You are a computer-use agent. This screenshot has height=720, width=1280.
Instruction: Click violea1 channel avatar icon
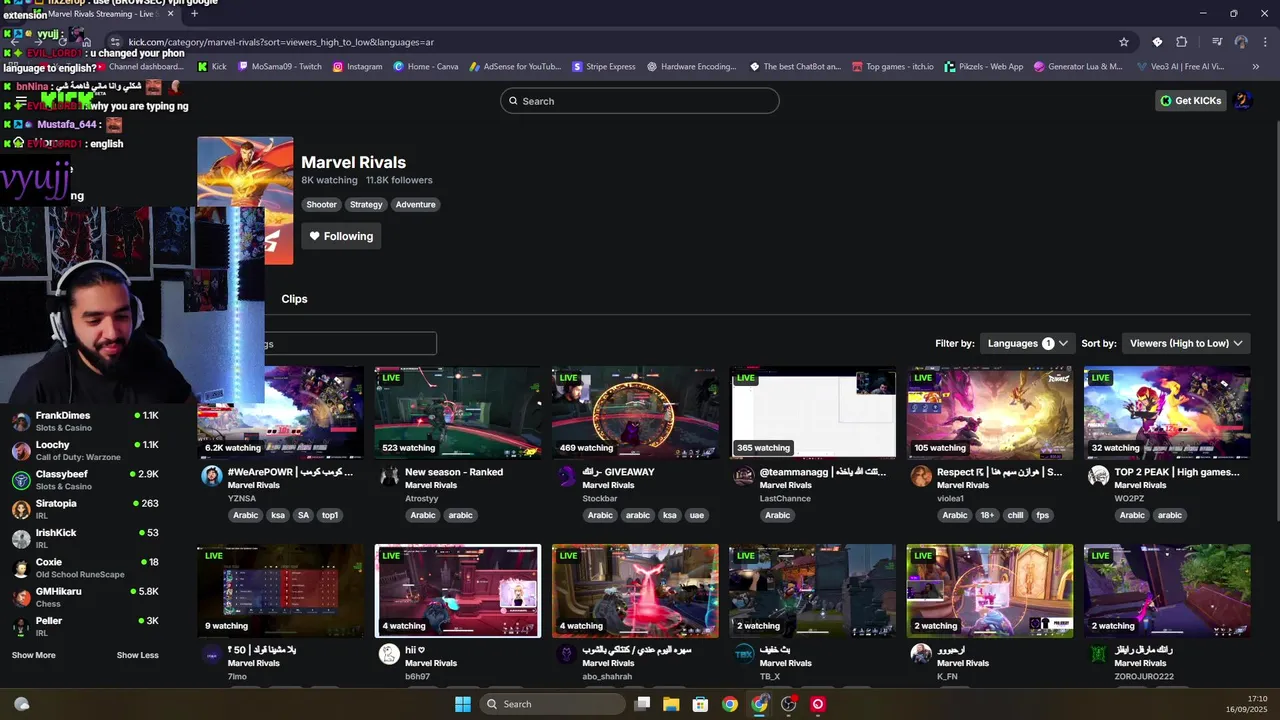tap(921, 476)
